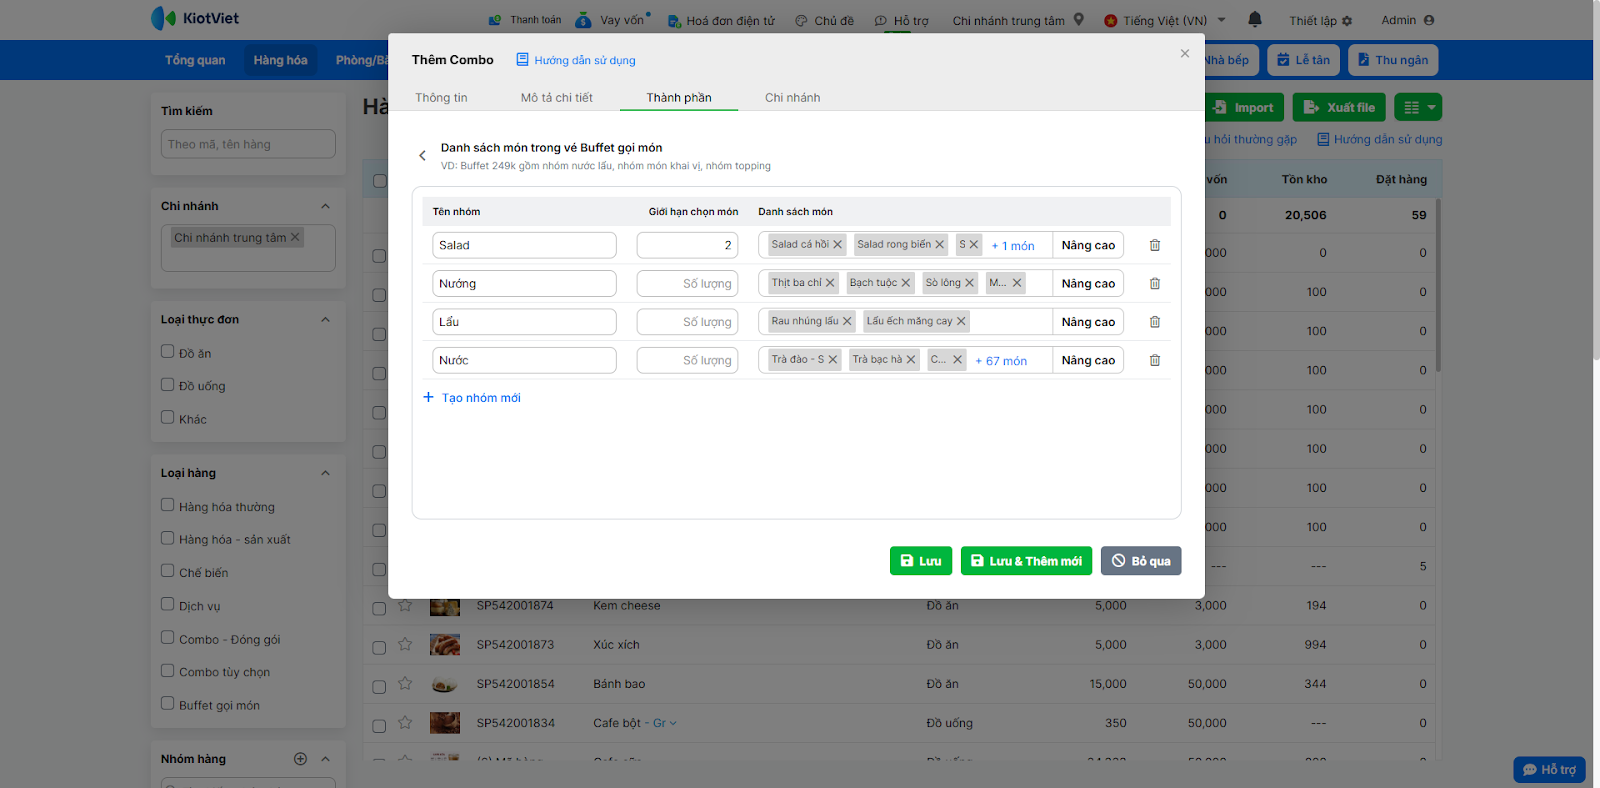Select the Thành phần tab

pos(679,97)
